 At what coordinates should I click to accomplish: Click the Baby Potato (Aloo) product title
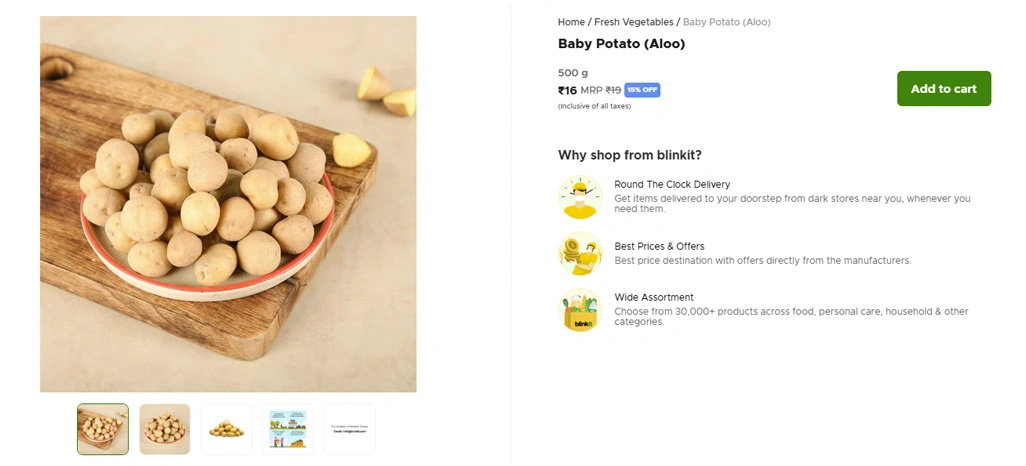coord(621,44)
